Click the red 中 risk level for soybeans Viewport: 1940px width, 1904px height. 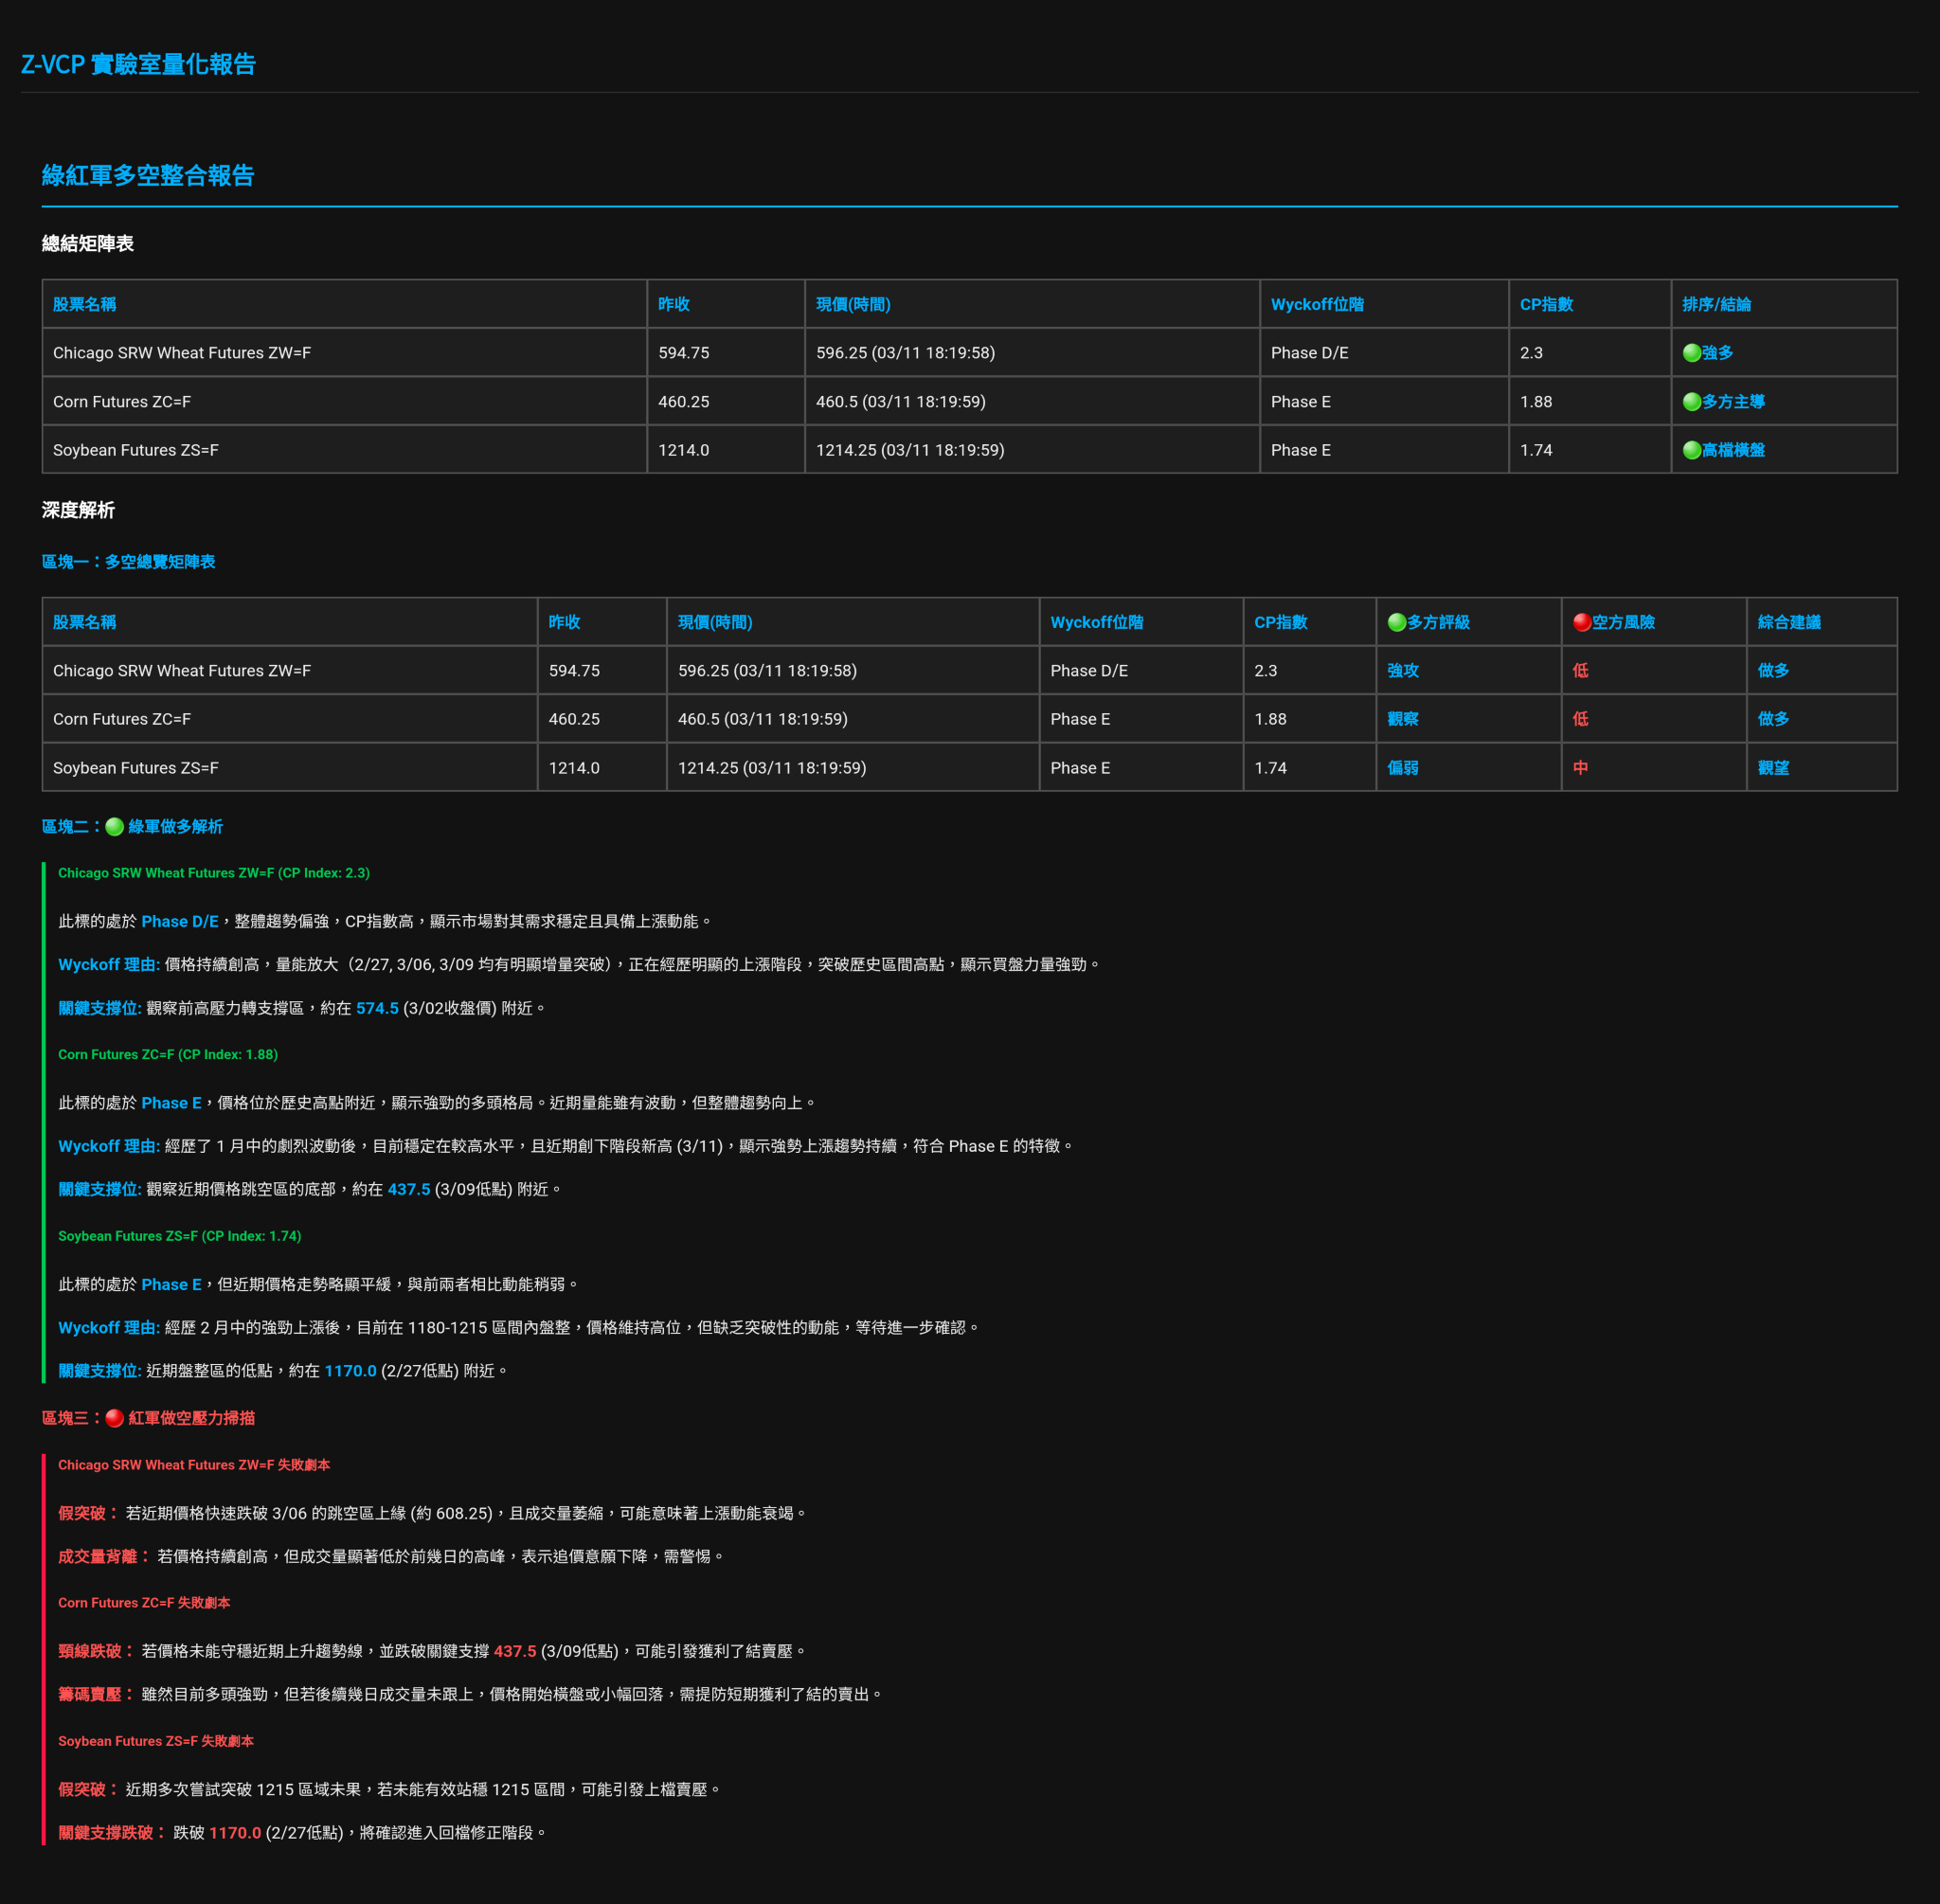(1580, 768)
